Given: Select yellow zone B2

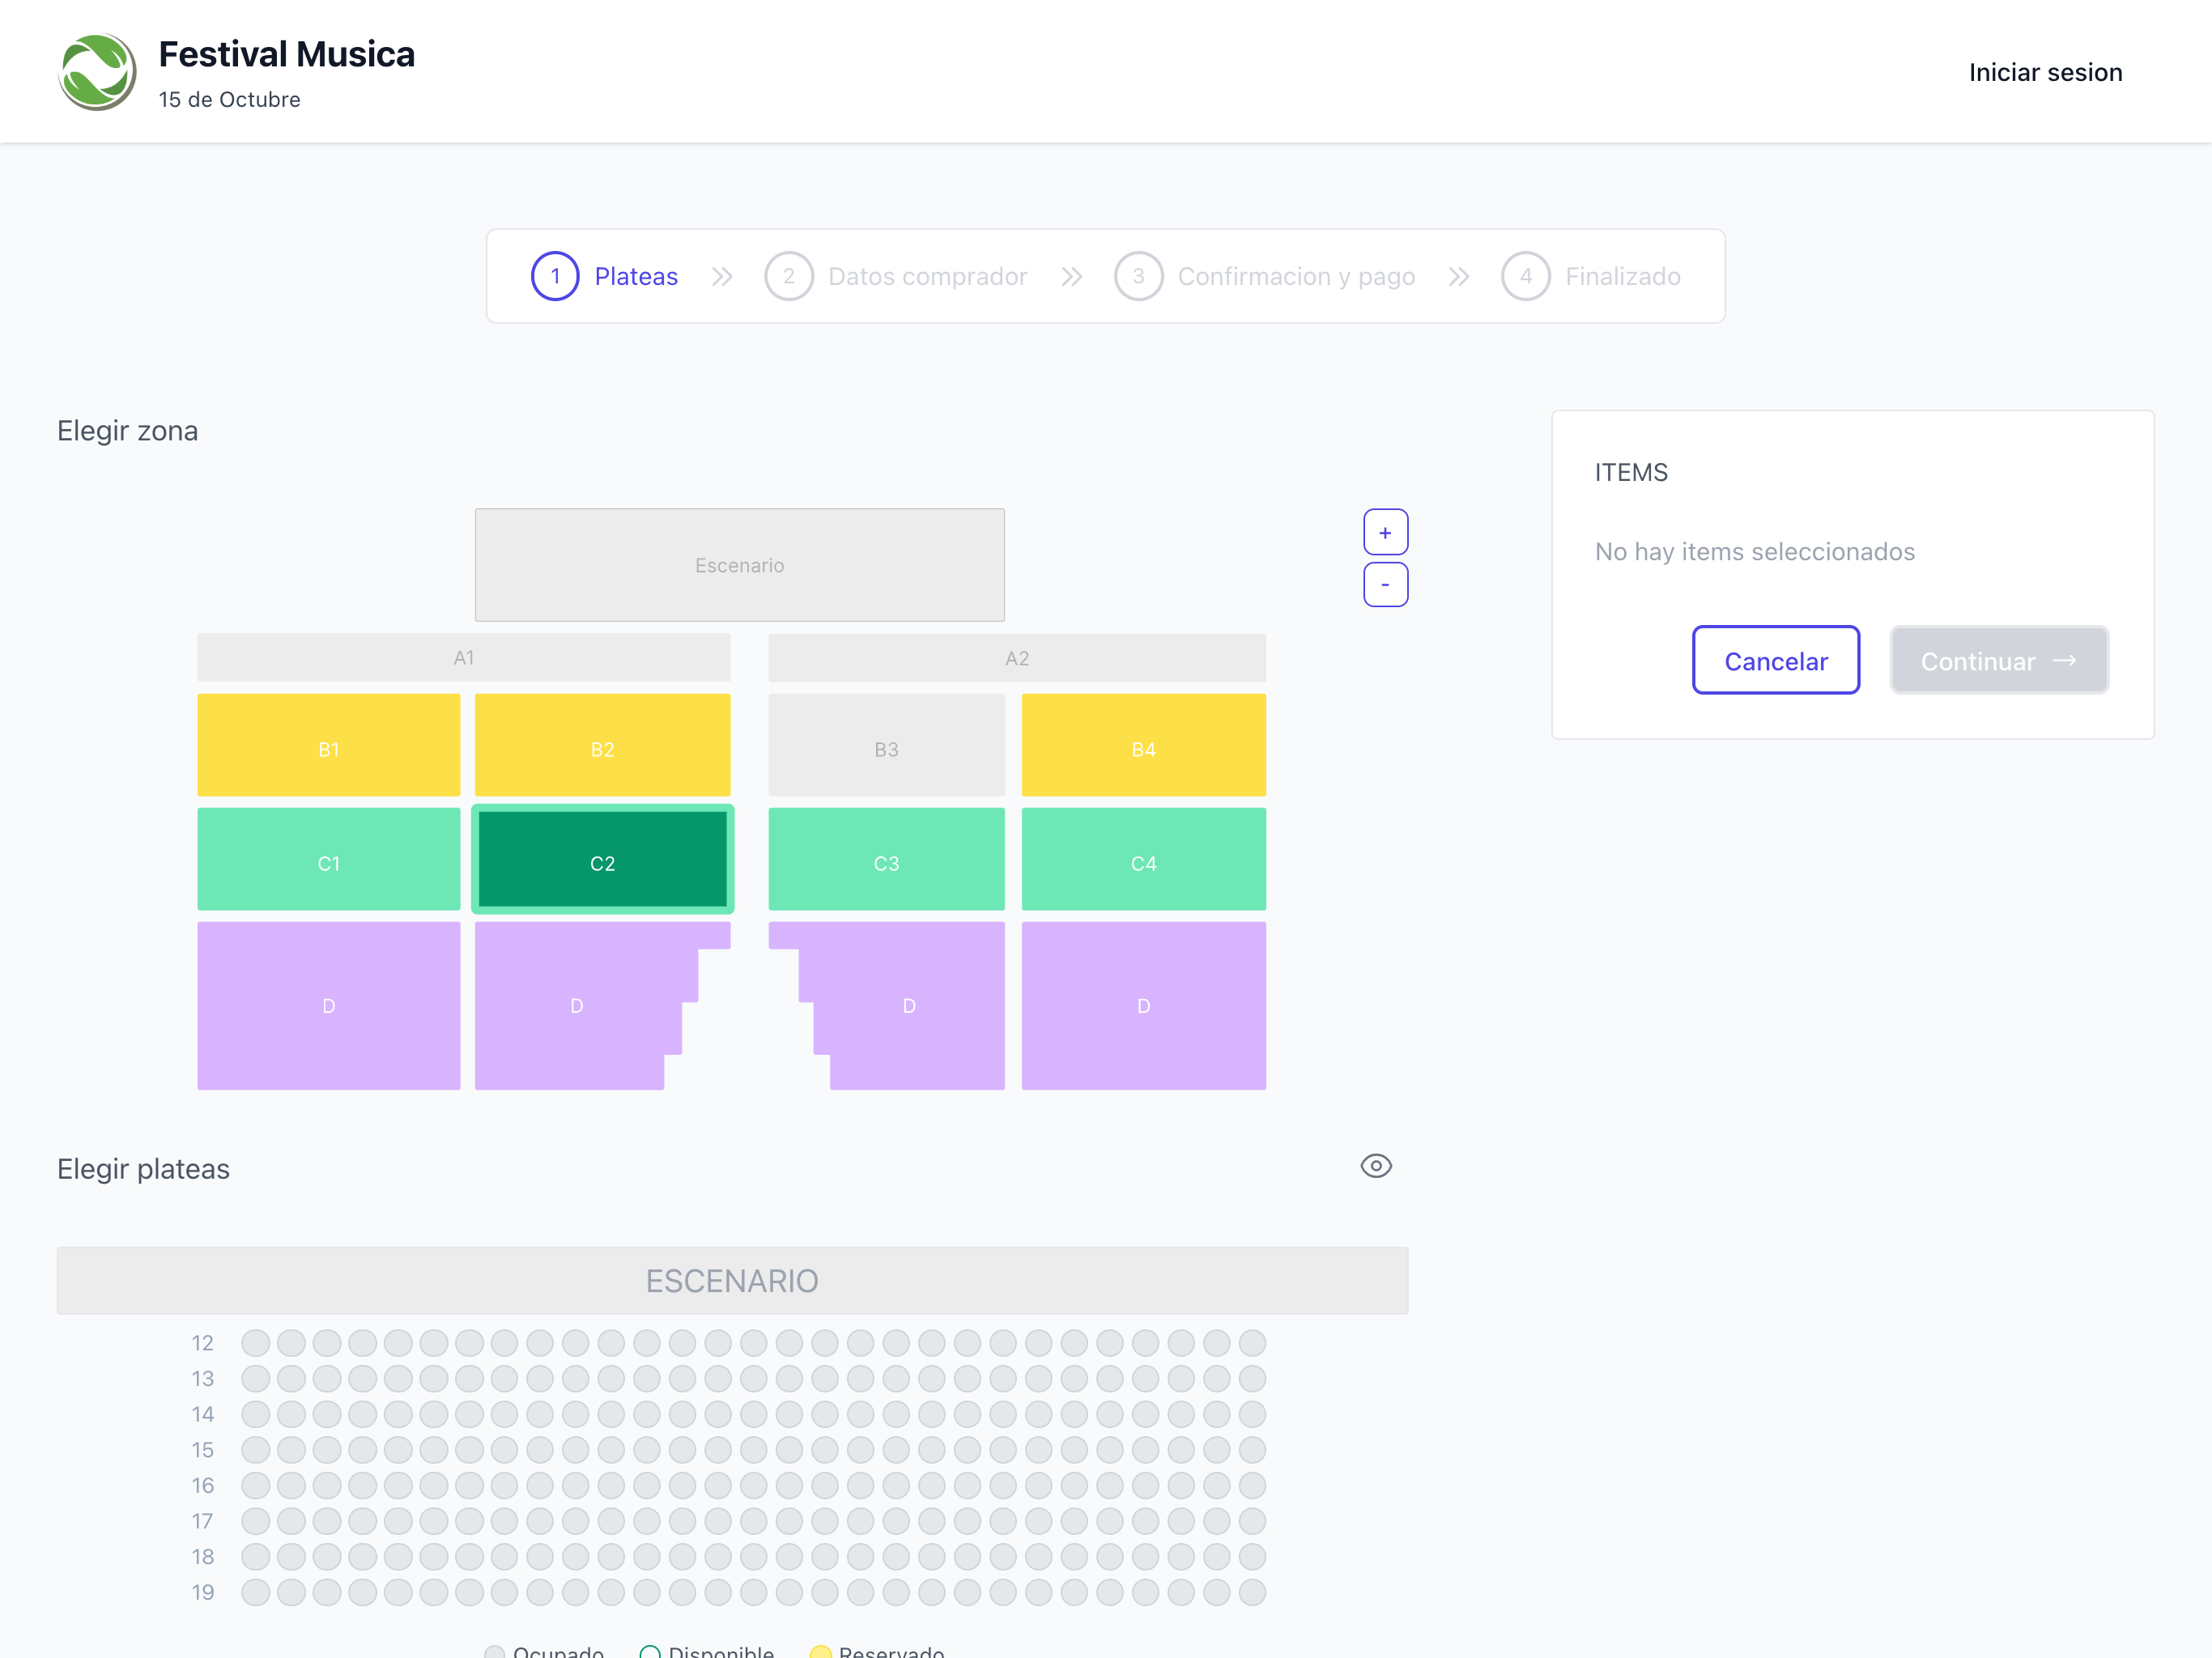Looking at the screenshot, I should pyautogui.click(x=602, y=745).
